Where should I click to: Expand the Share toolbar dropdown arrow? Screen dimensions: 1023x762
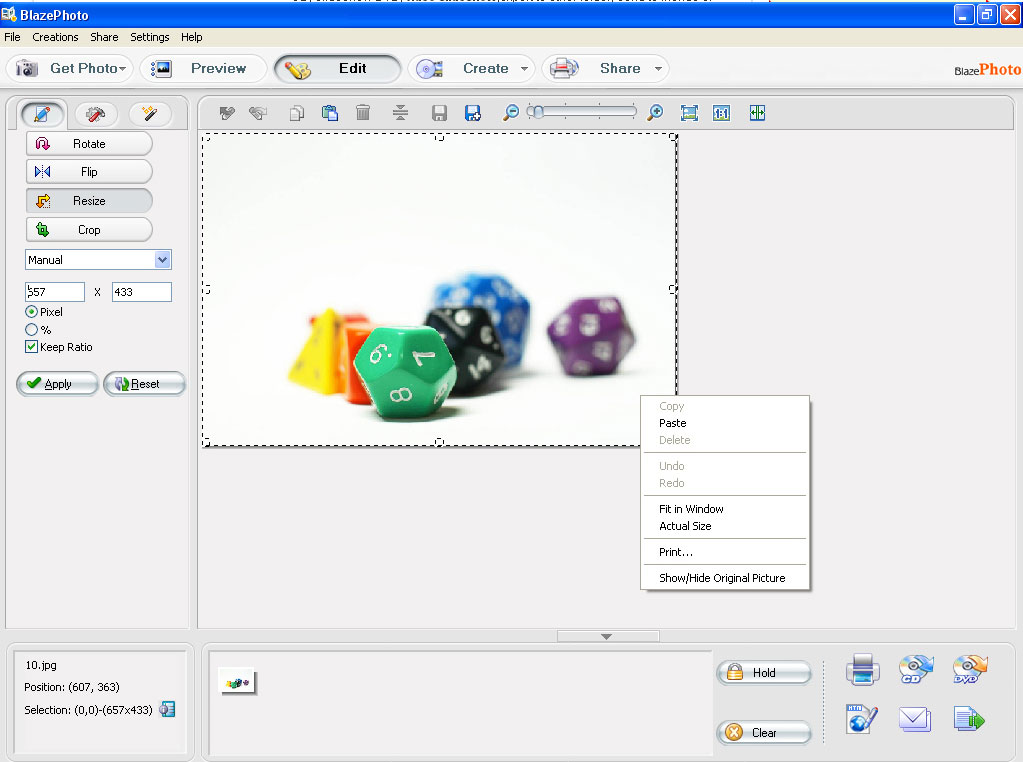coord(658,69)
